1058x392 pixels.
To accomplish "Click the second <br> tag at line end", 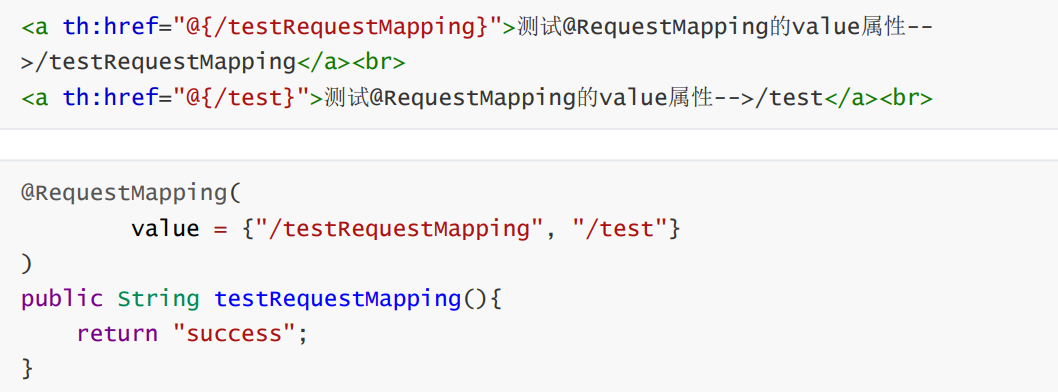I will [906, 98].
